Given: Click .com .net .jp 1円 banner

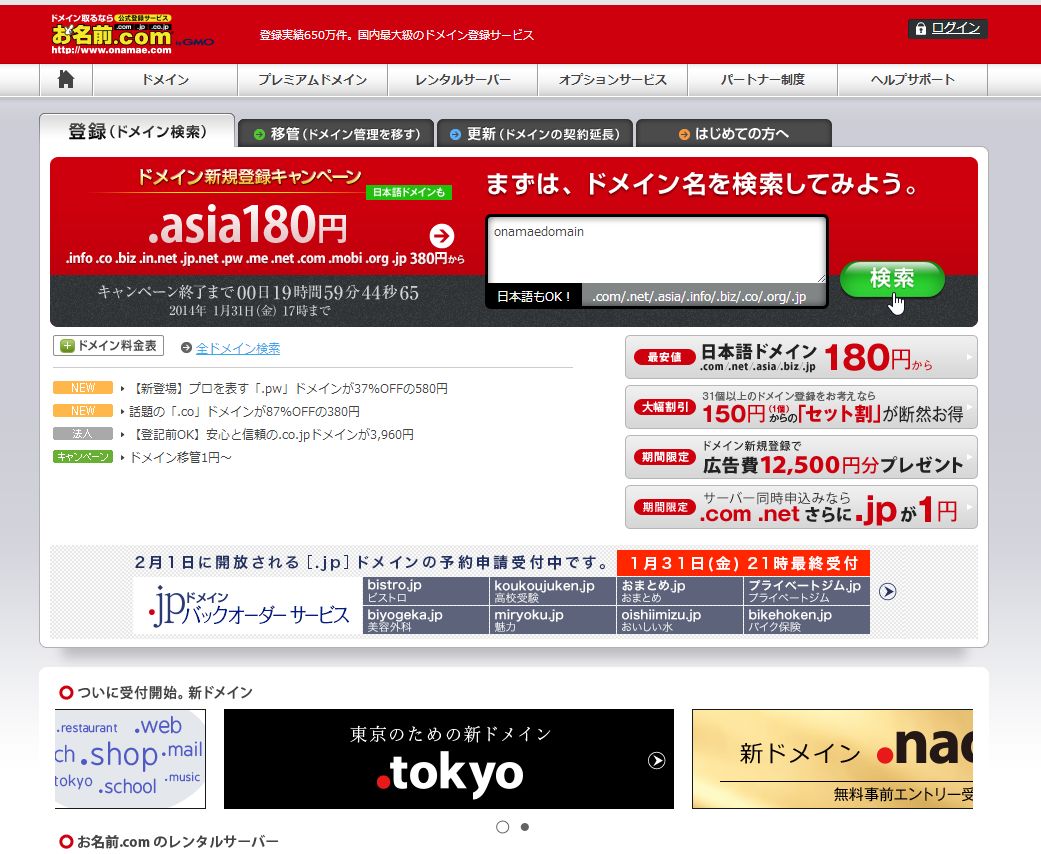Looking at the screenshot, I should (801, 507).
